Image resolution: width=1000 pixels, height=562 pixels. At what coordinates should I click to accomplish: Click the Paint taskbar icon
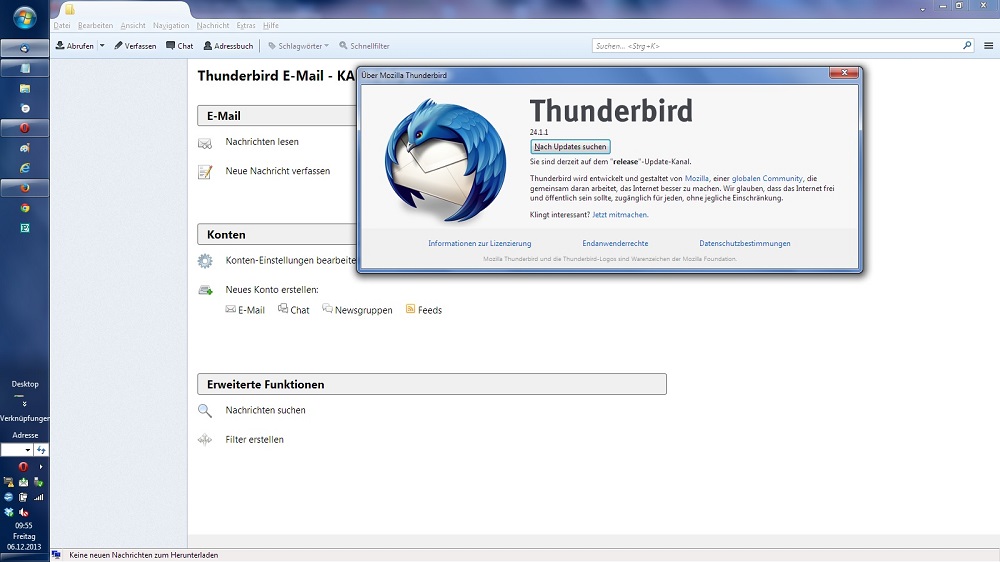(x=25, y=148)
